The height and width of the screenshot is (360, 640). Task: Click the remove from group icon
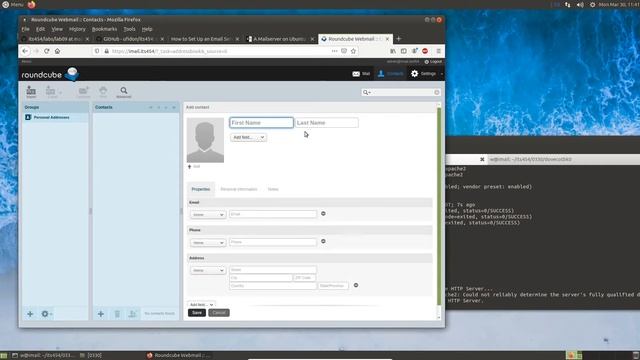click(133, 314)
